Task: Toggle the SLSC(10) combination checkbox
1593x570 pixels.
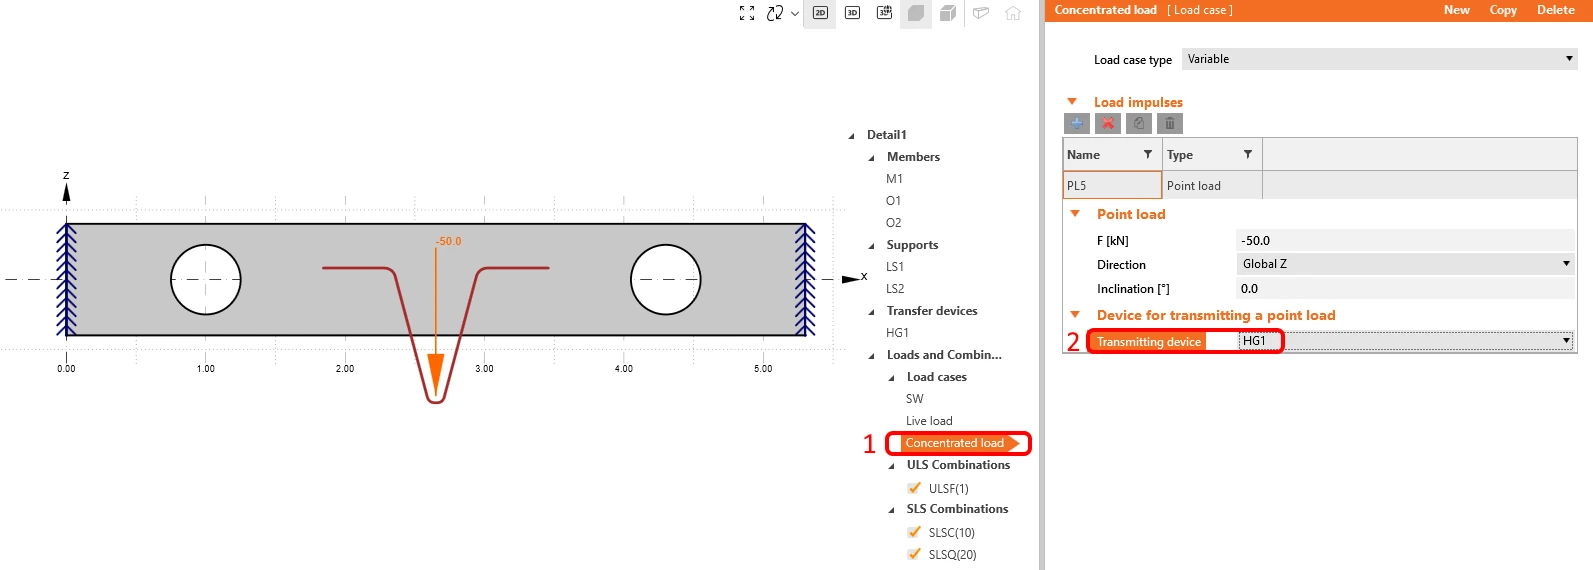Action: pyautogui.click(x=914, y=532)
